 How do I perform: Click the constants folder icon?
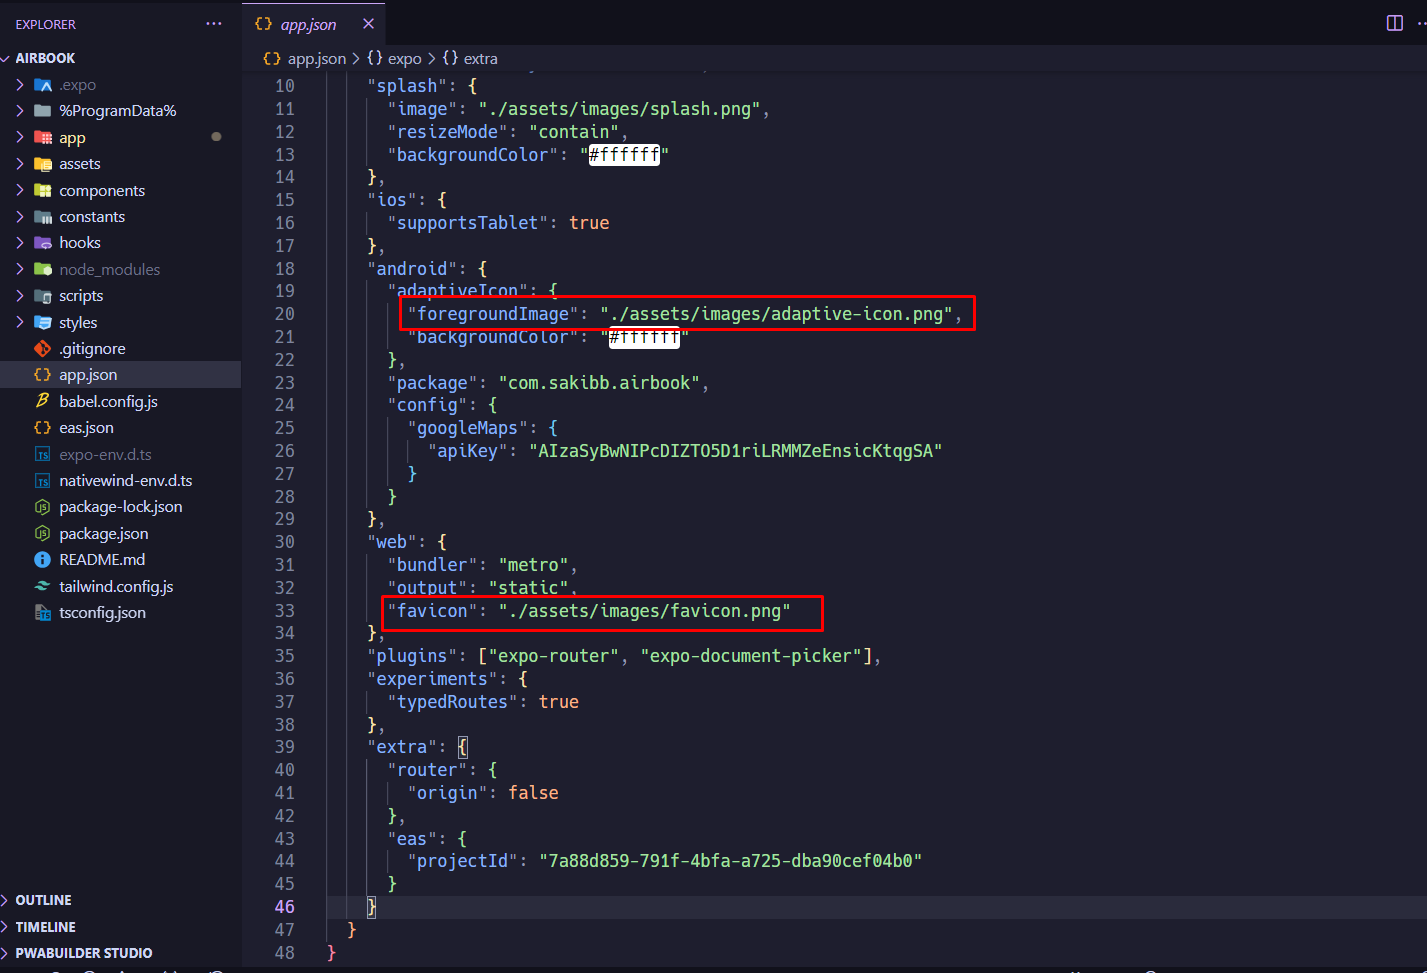pyautogui.click(x=43, y=217)
